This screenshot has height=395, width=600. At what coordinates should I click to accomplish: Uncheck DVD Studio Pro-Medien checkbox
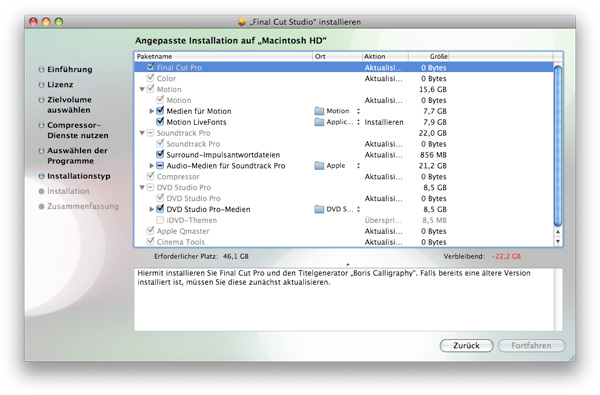point(160,209)
